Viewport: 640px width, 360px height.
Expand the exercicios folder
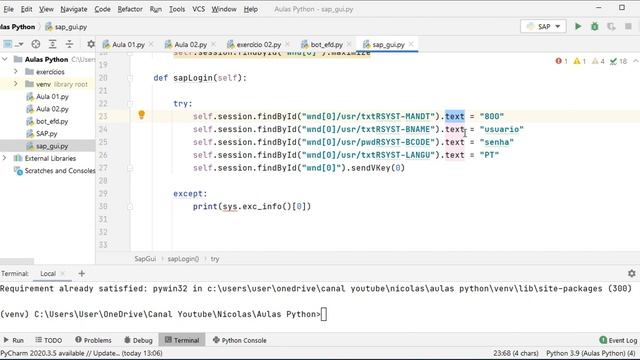point(16,71)
